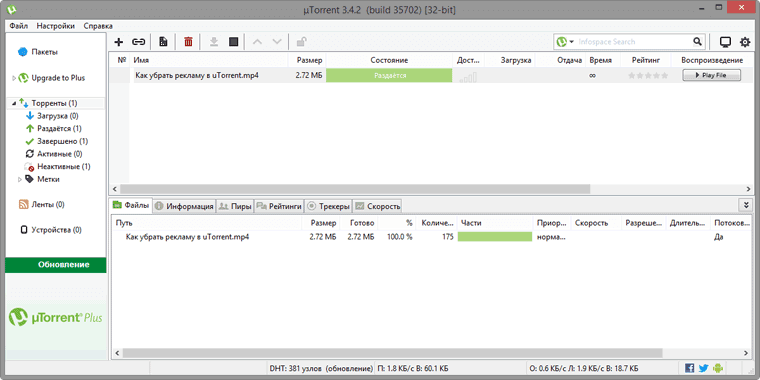The width and height of the screenshot is (760, 380).
Task: Expand the Upgrade to Plus arrow
Action: pos(14,78)
